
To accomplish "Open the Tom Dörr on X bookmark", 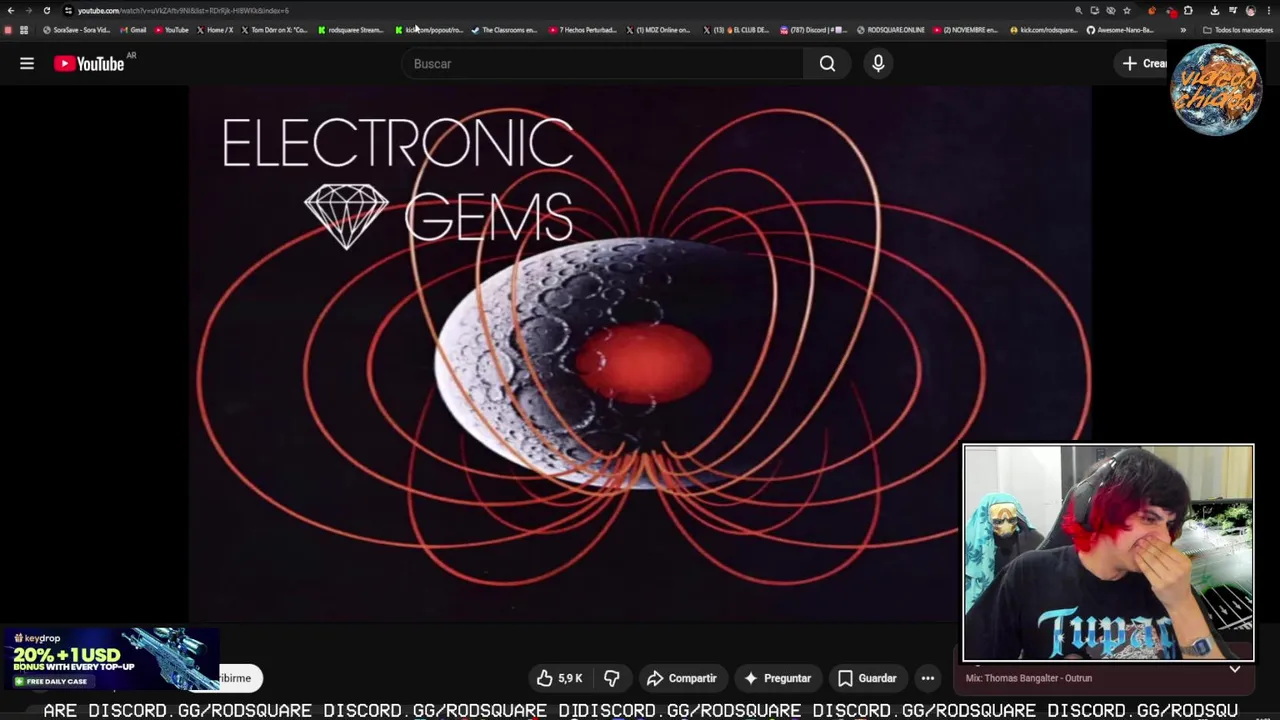I will click(x=274, y=30).
